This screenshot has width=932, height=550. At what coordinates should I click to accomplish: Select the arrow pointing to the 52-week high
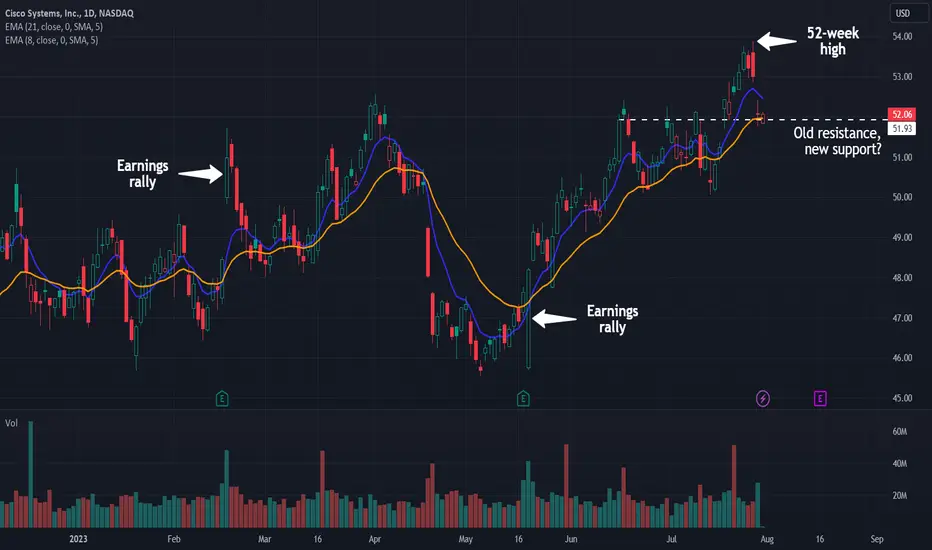[776, 41]
